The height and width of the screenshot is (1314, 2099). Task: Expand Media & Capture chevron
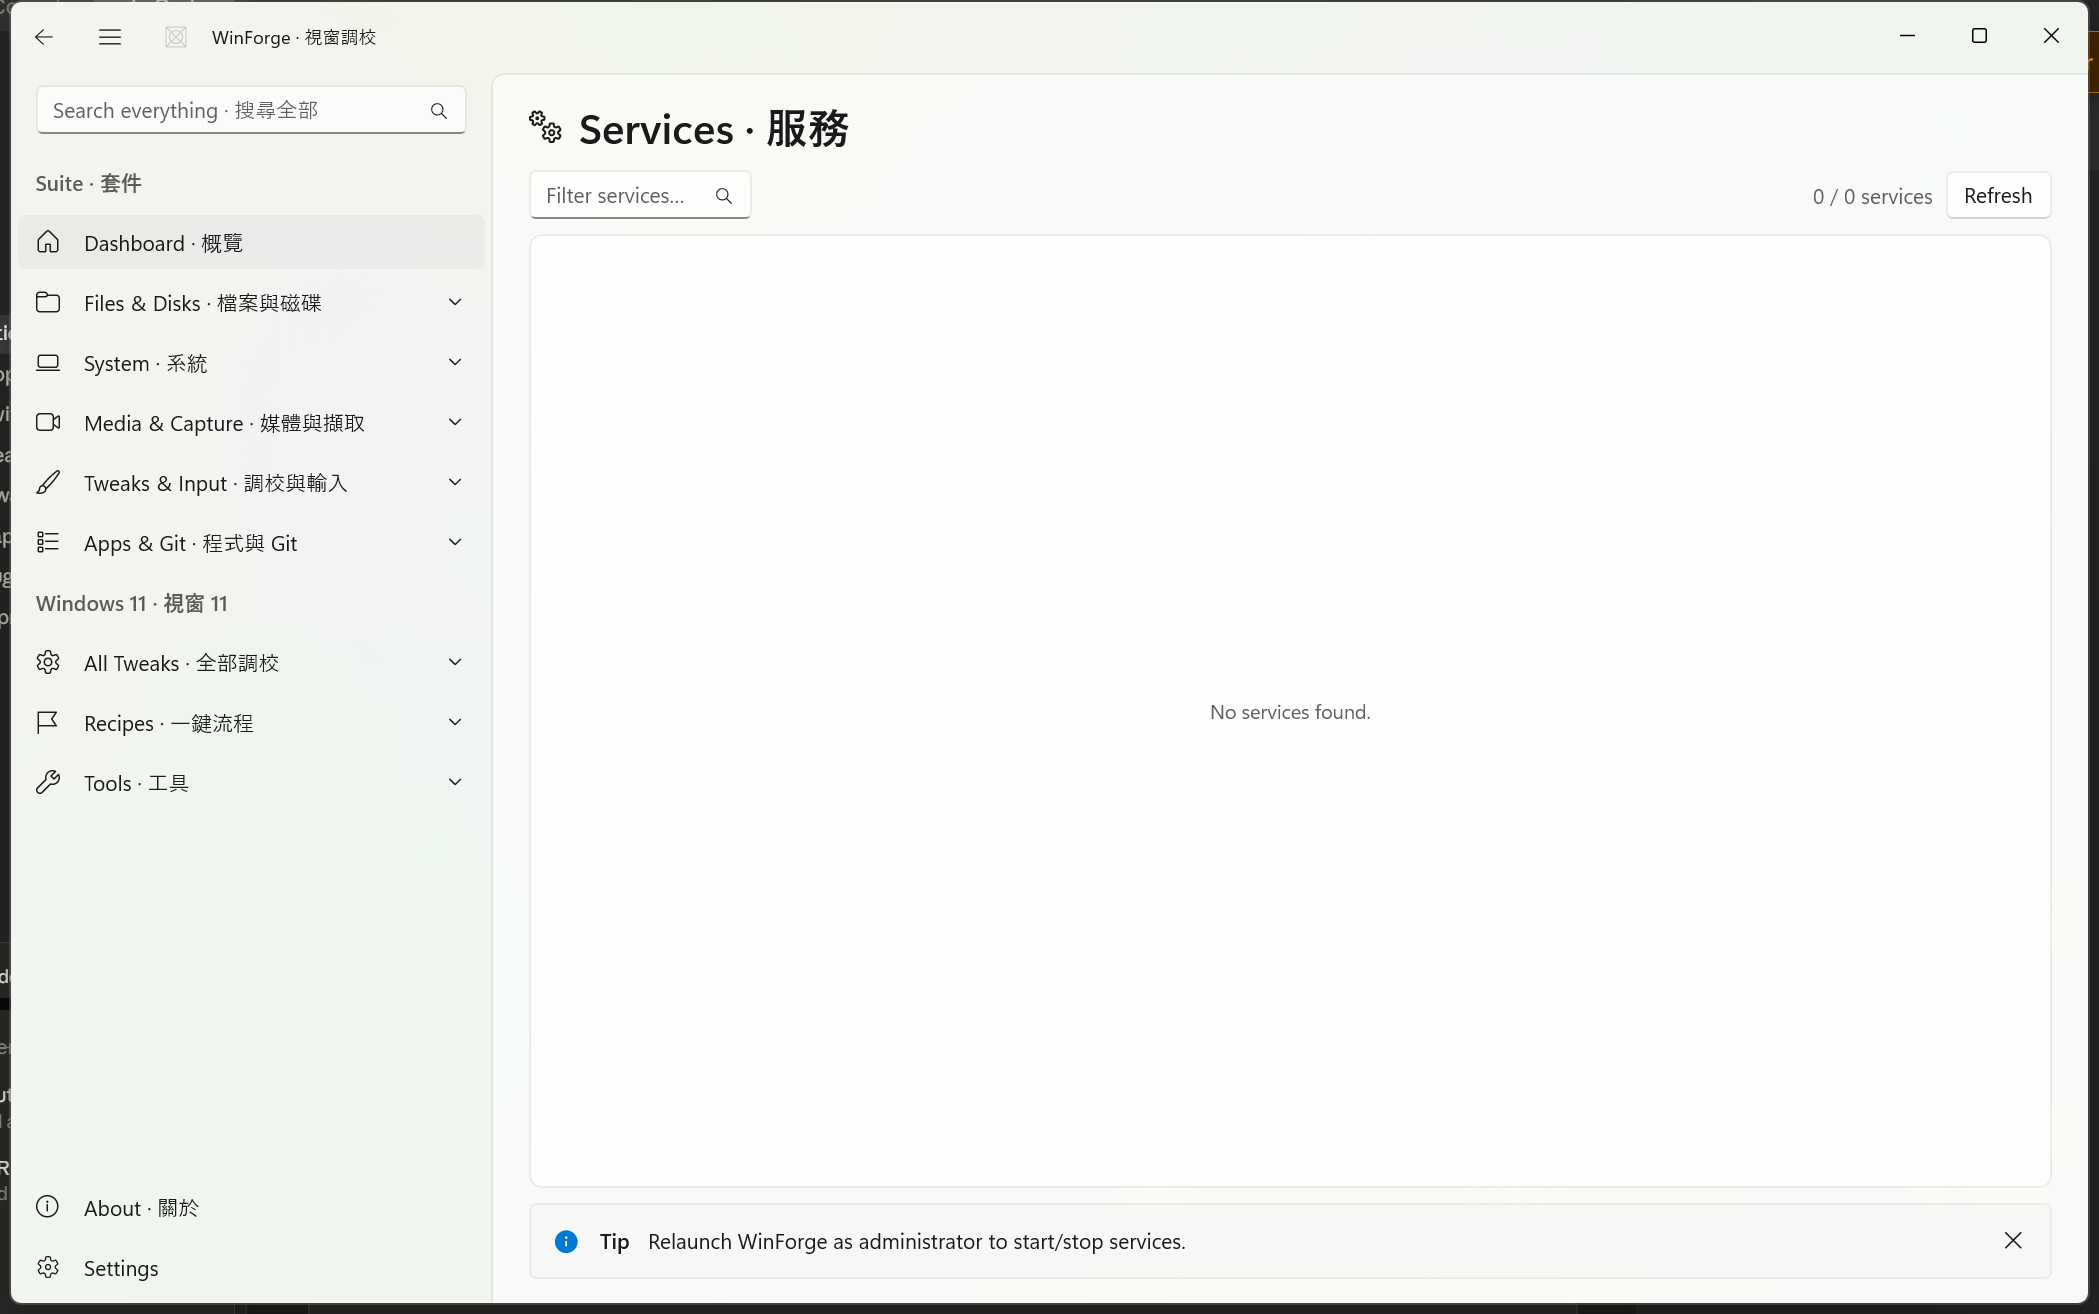tap(455, 422)
